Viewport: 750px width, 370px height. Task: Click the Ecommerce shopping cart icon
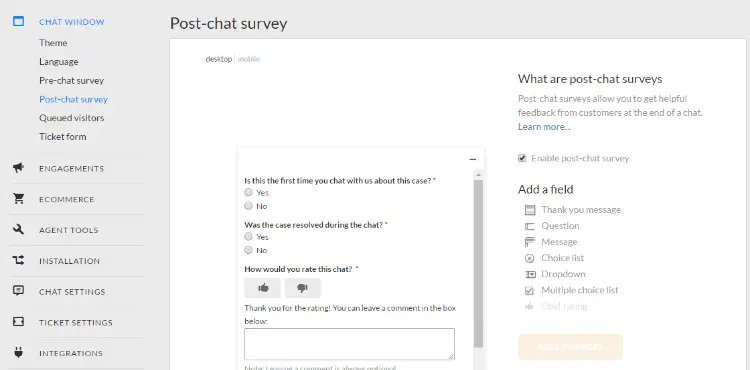pos(18,199)
